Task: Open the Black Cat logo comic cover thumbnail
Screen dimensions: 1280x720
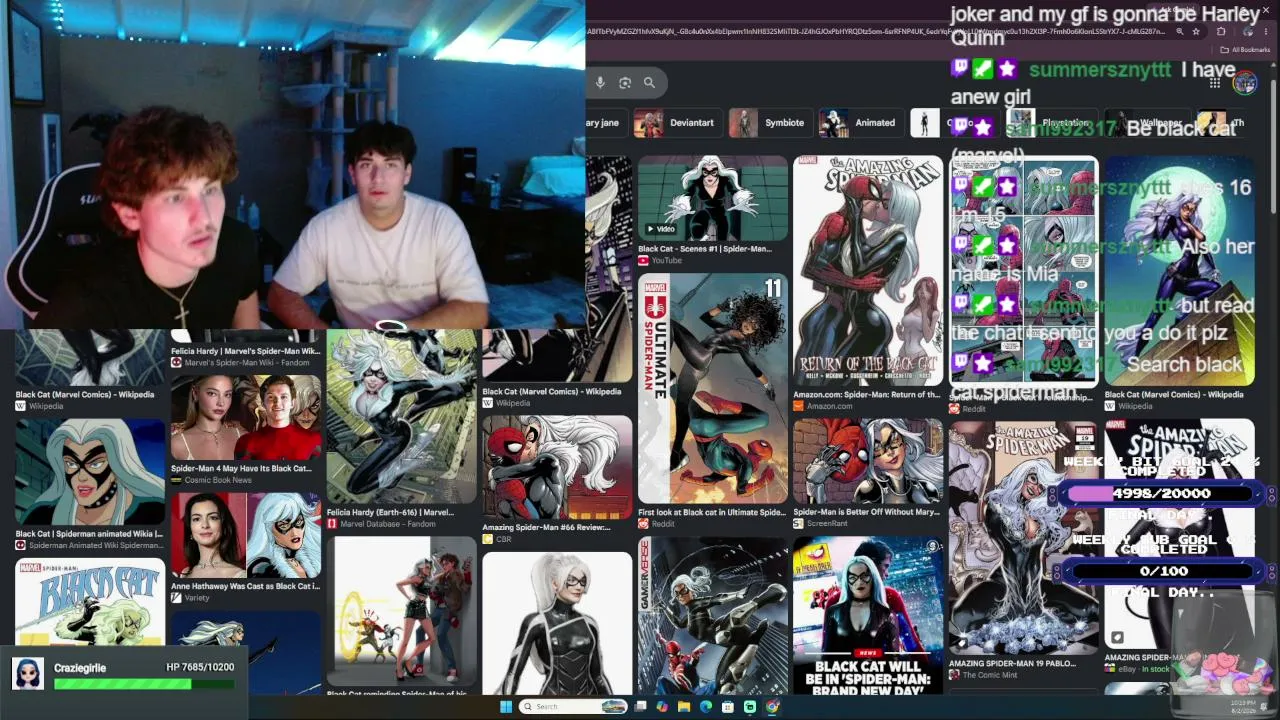Action: (x=90, y=601)
